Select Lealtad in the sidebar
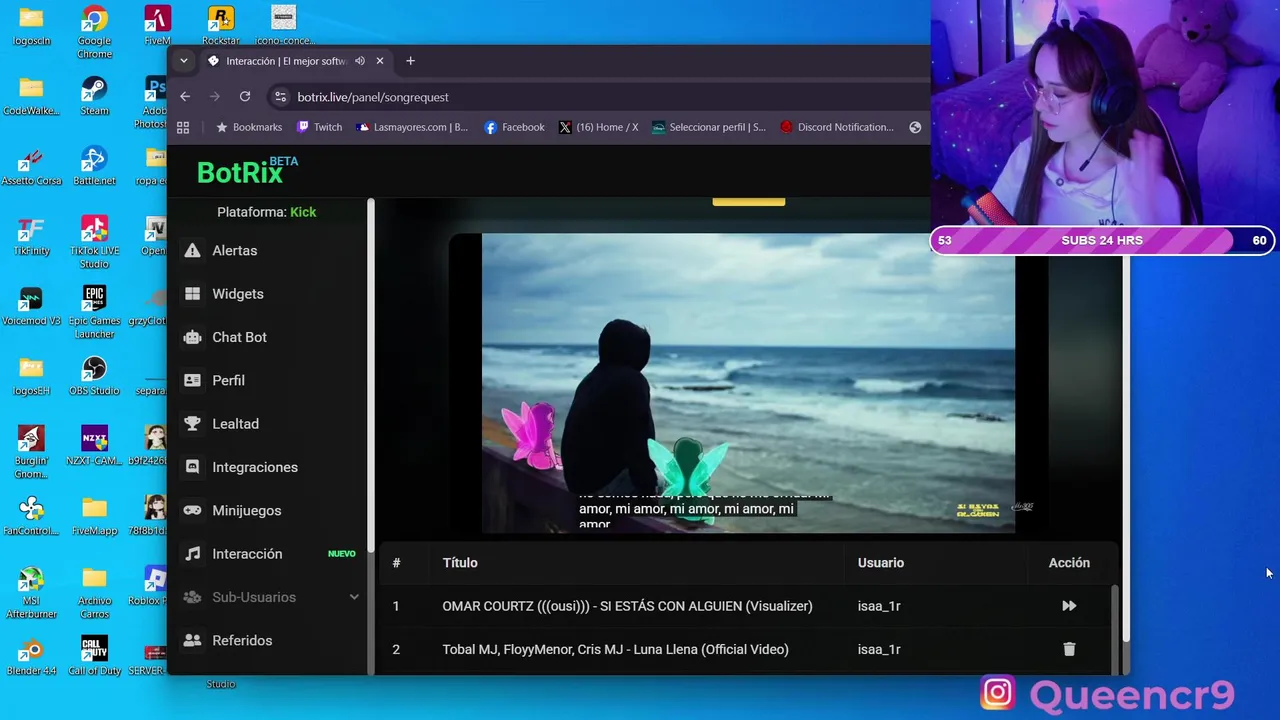Viewport: 1280px width, 720px height. tap(235, 424)
